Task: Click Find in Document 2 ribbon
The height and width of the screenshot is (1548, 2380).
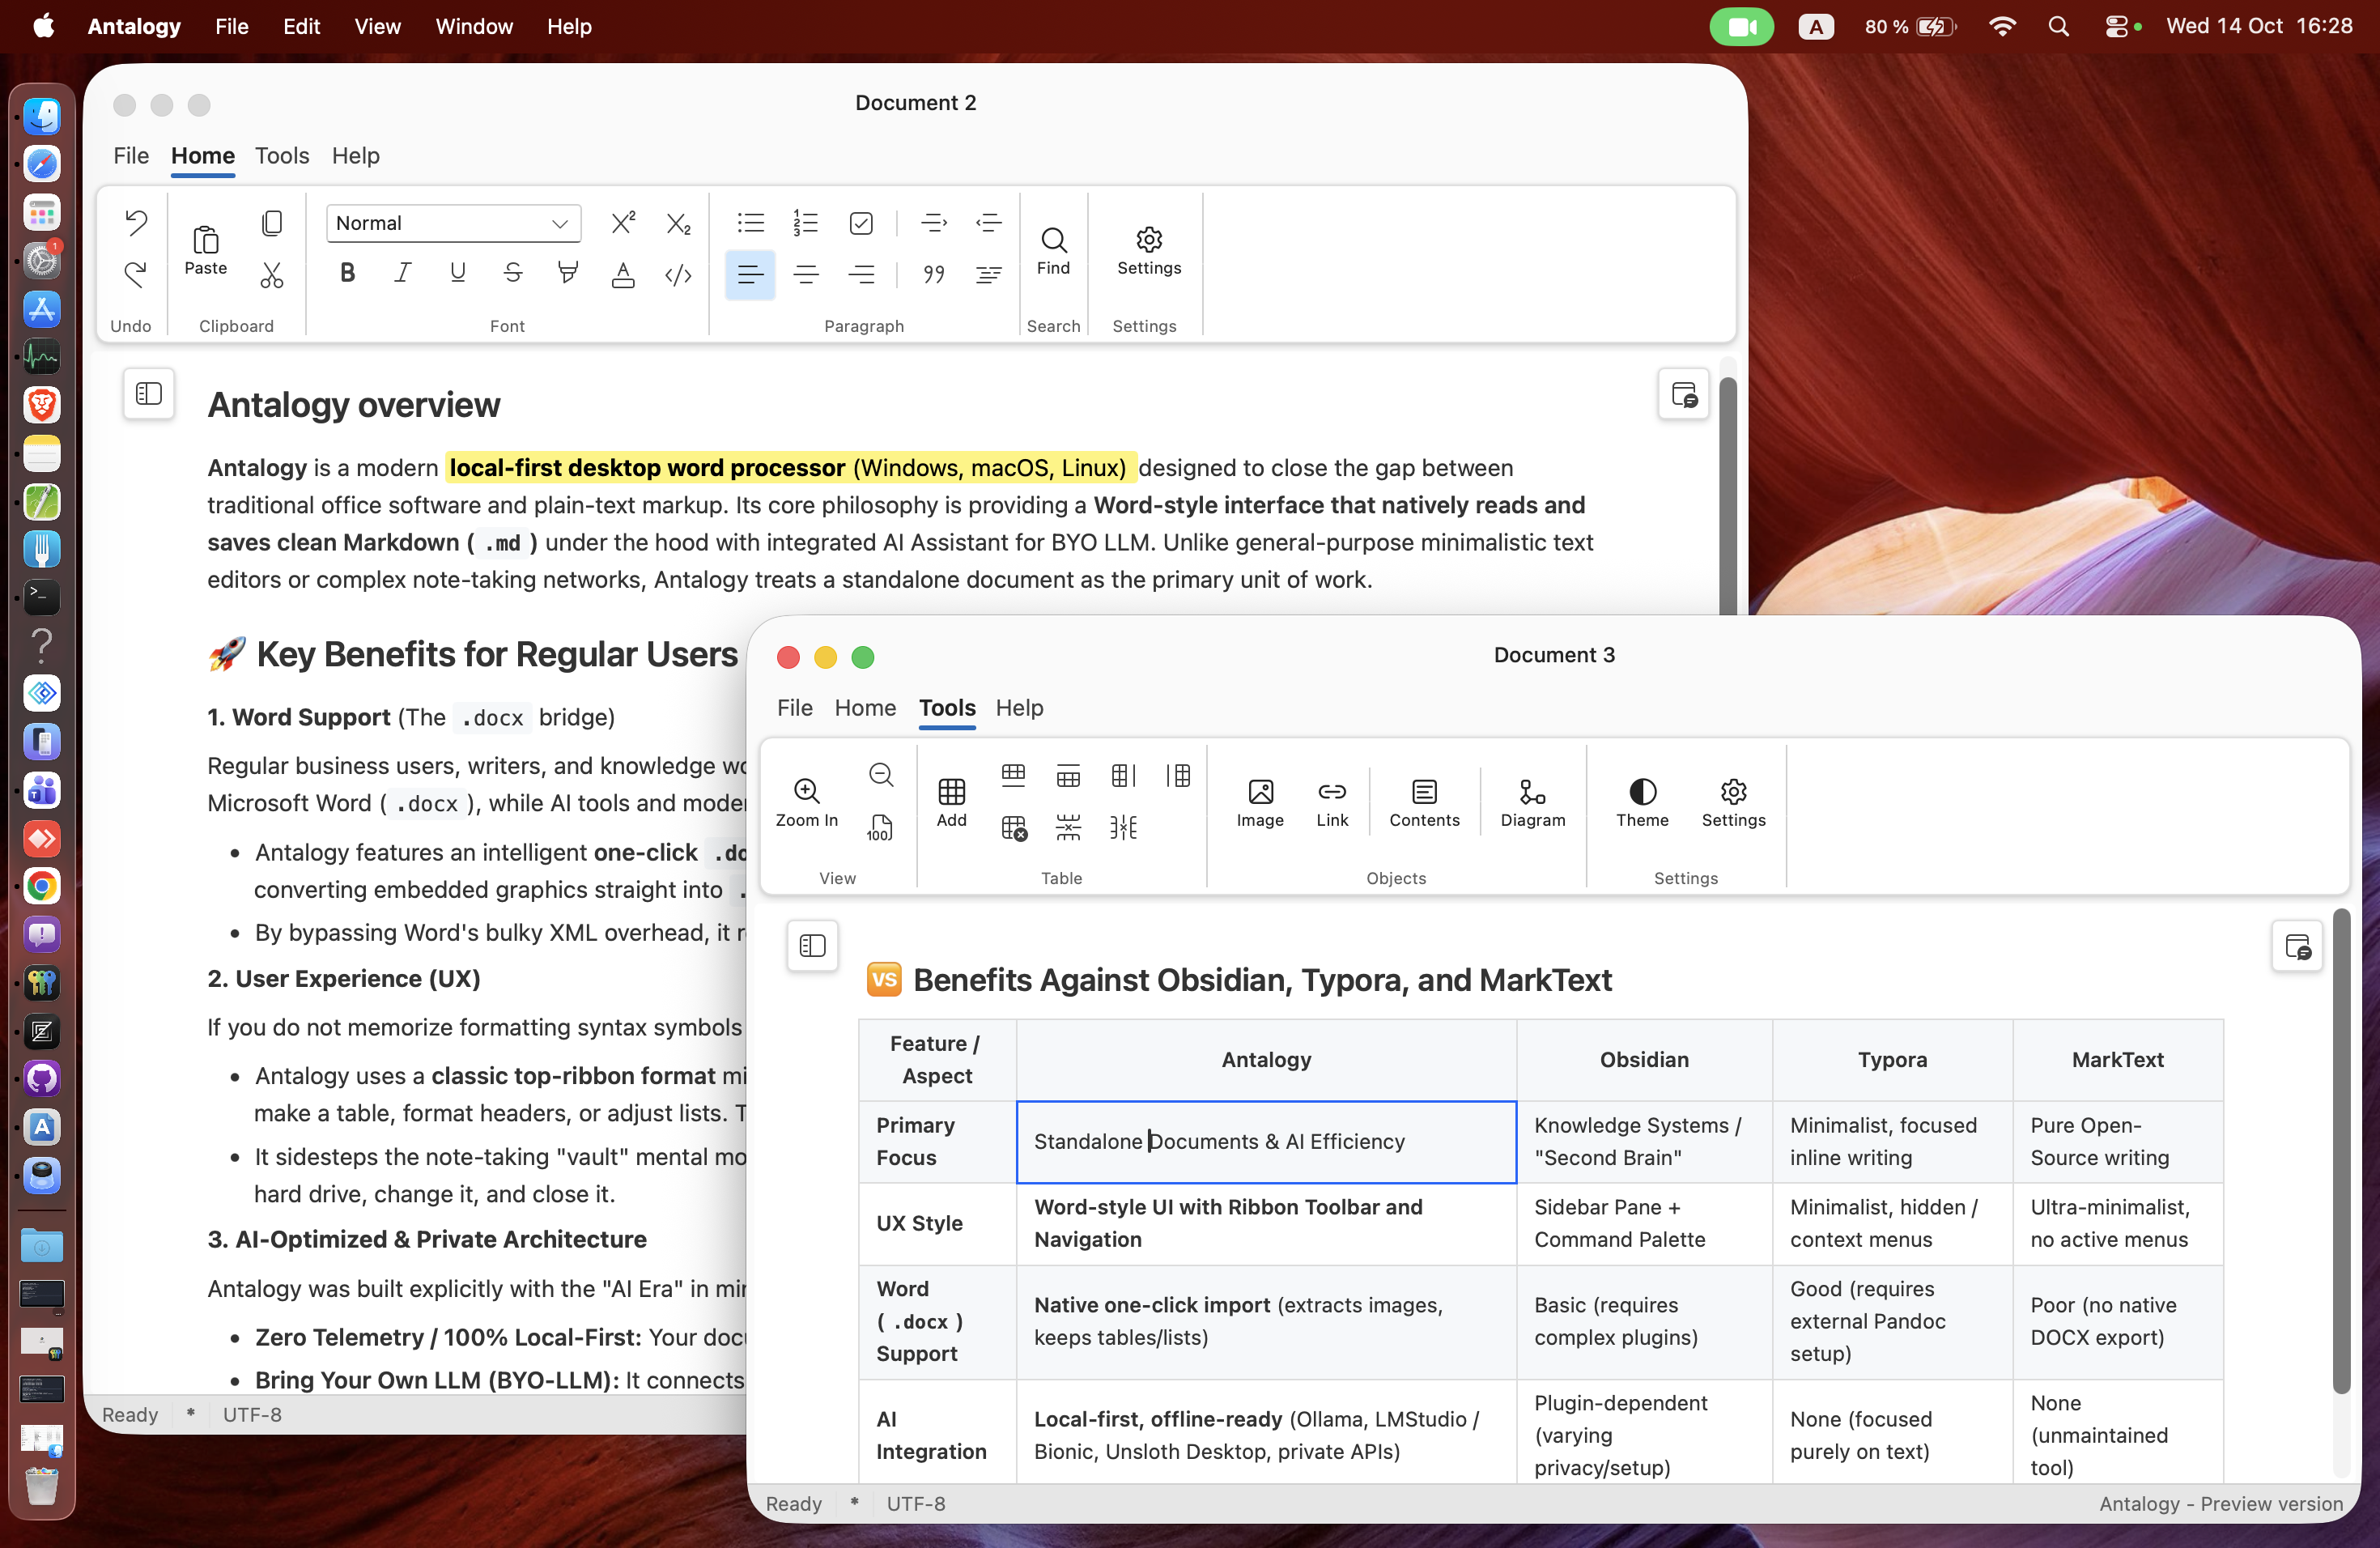Action: point(1053,250)
